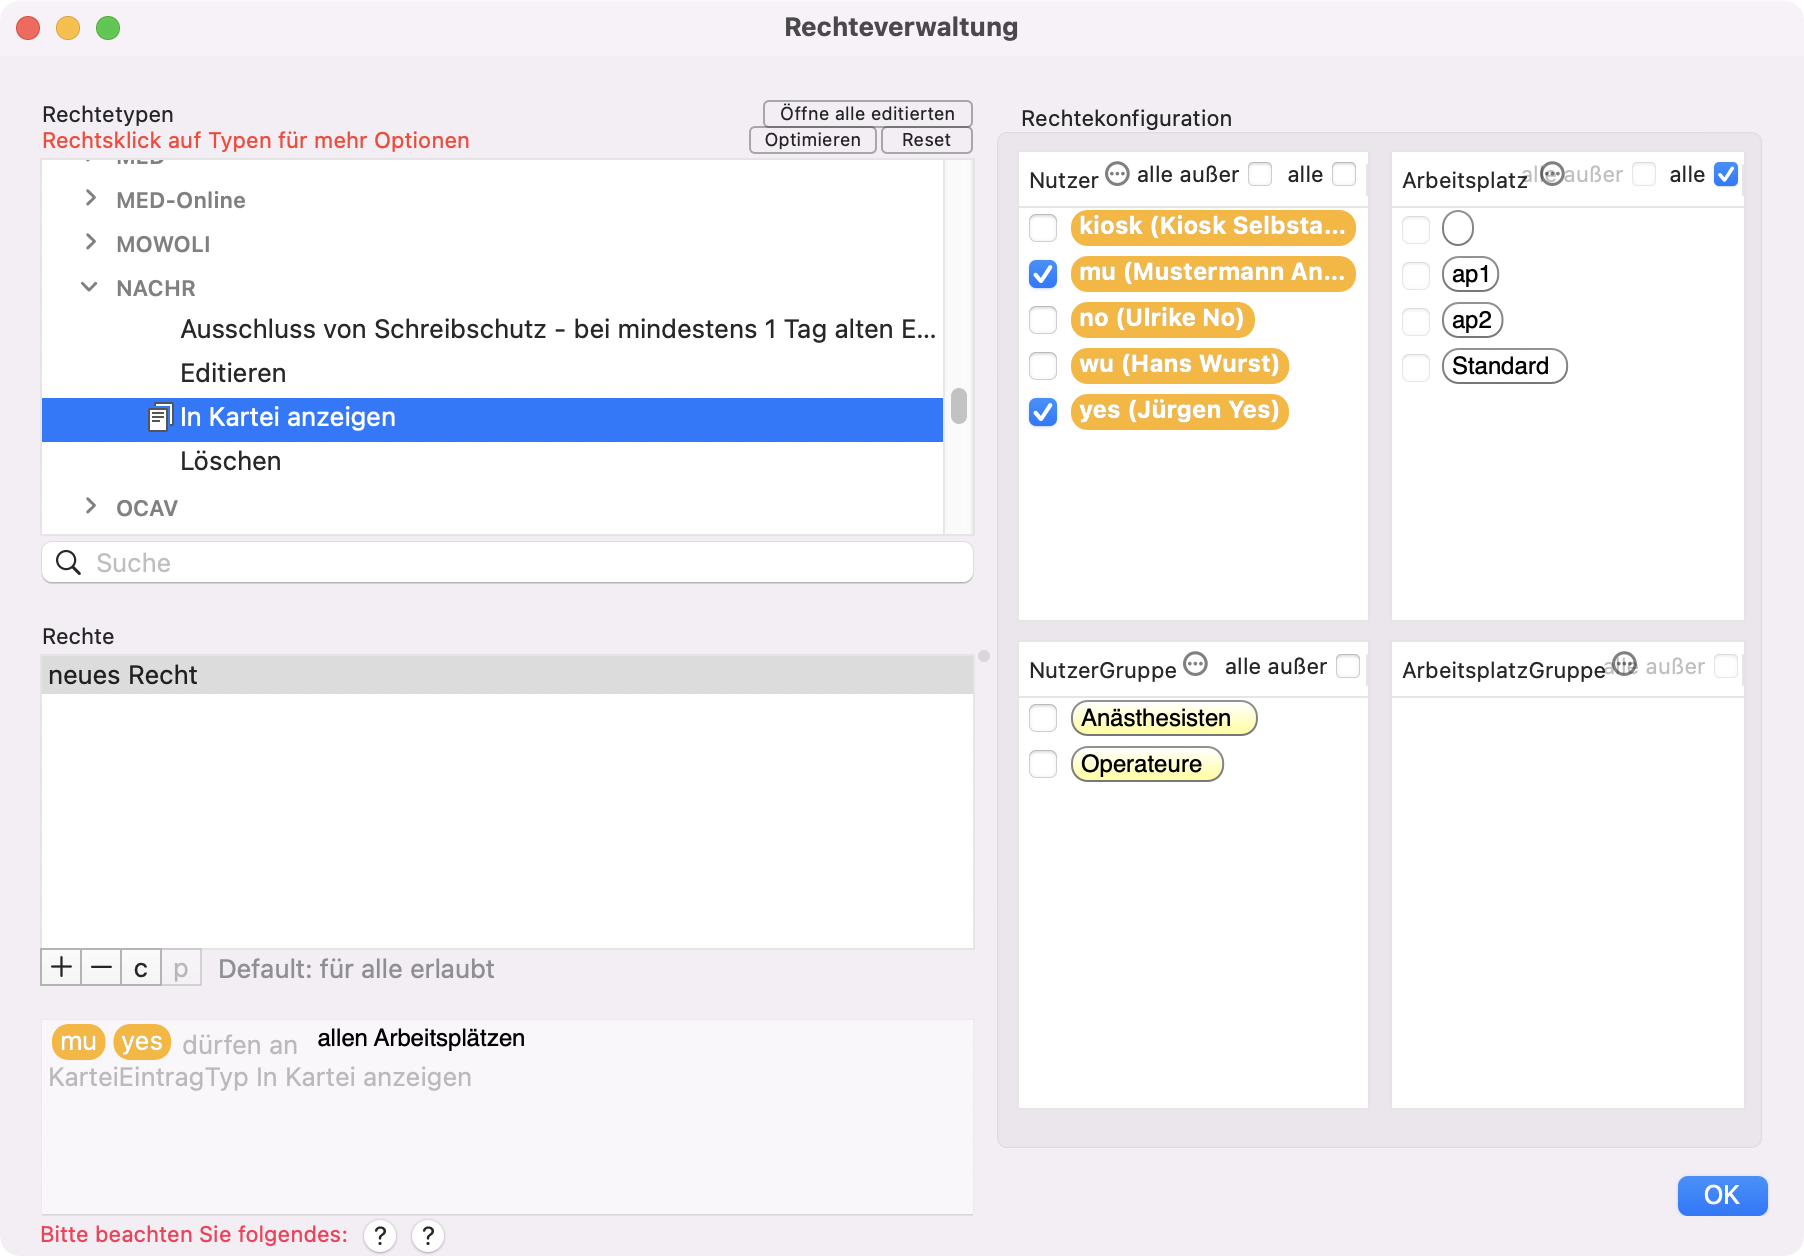Select the In Kartei anzeigen entry
The image size is (1804, 1256).
point(492,419)
